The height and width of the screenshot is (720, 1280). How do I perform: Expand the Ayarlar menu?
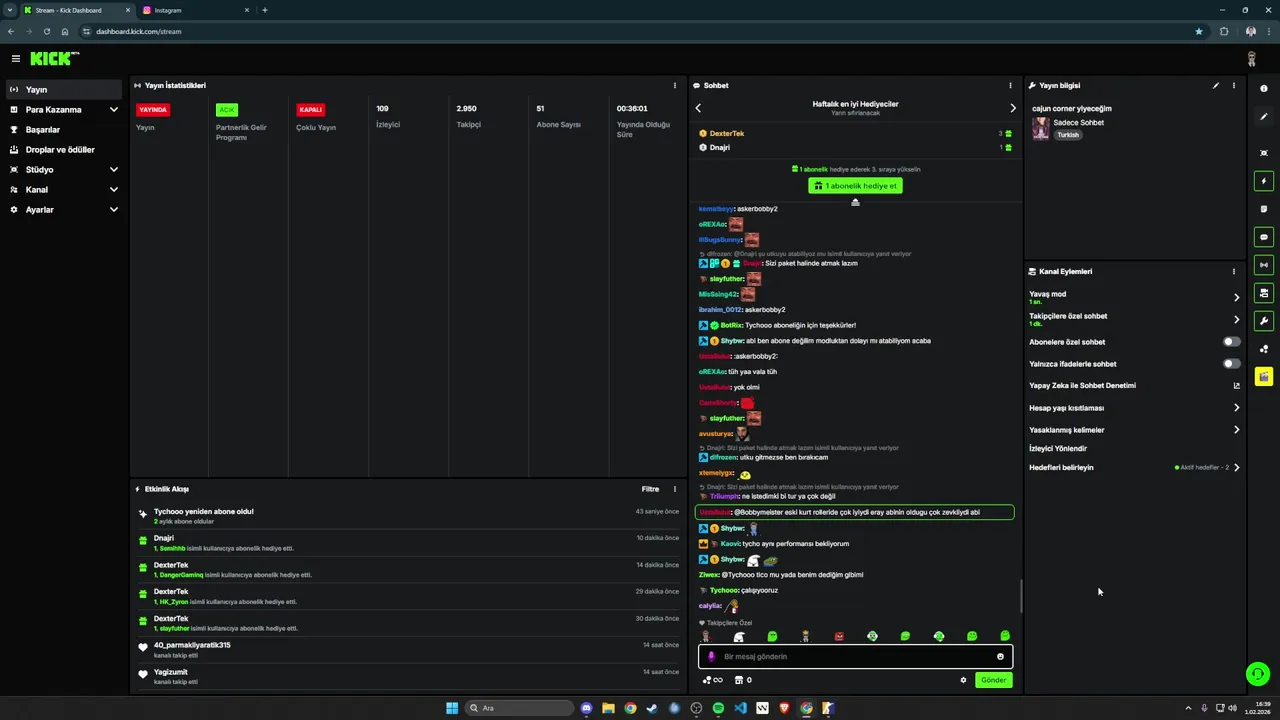[x=64, y=209]
